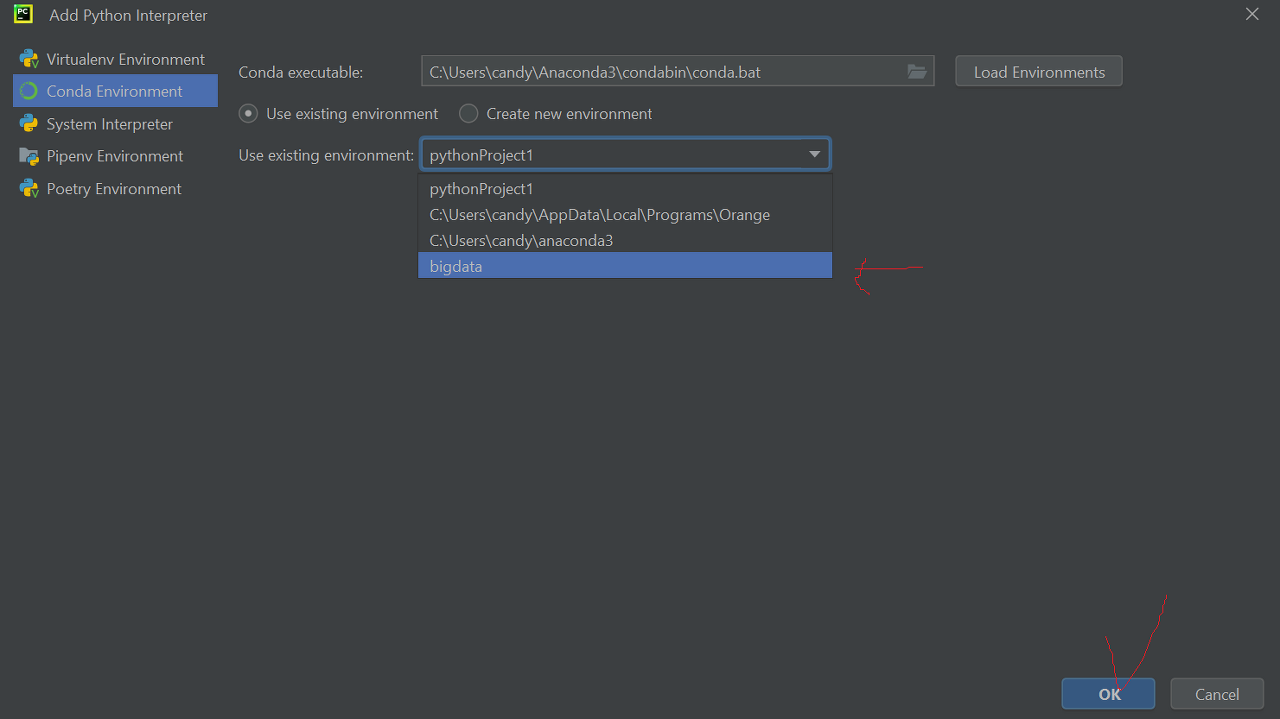Confirm with the OK button
The image size is (1280, 719).
(1108, 694)
